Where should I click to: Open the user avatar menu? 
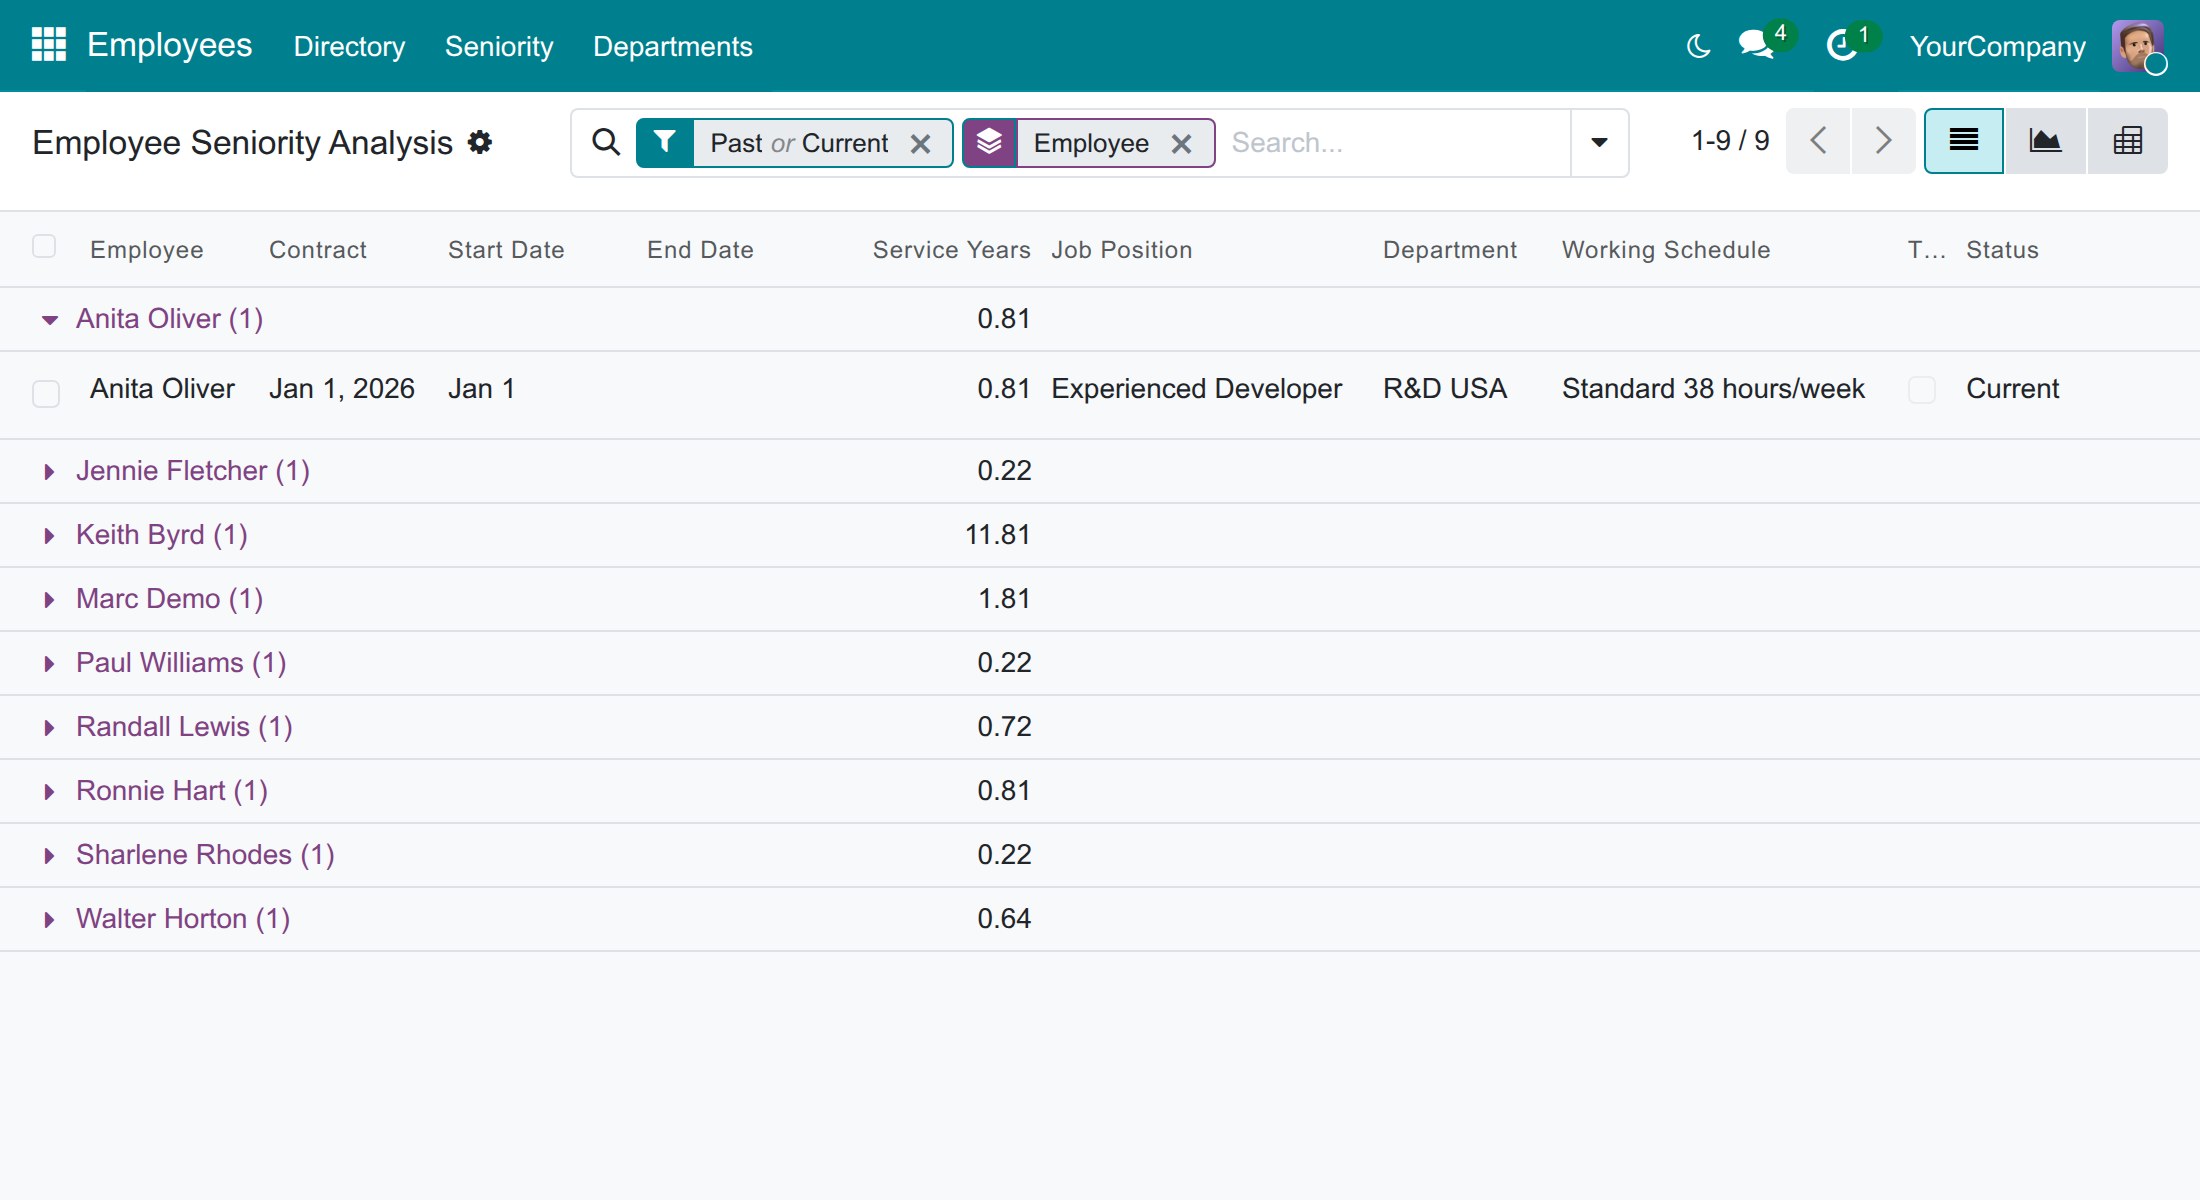pyautogui.click(x=2138, y=46)
